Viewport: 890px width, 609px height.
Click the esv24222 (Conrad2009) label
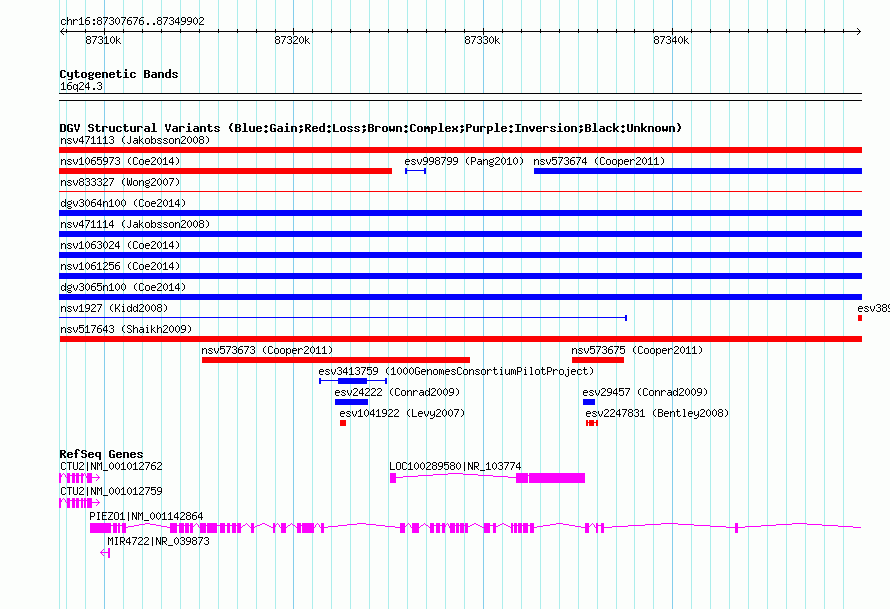(397, 392)
